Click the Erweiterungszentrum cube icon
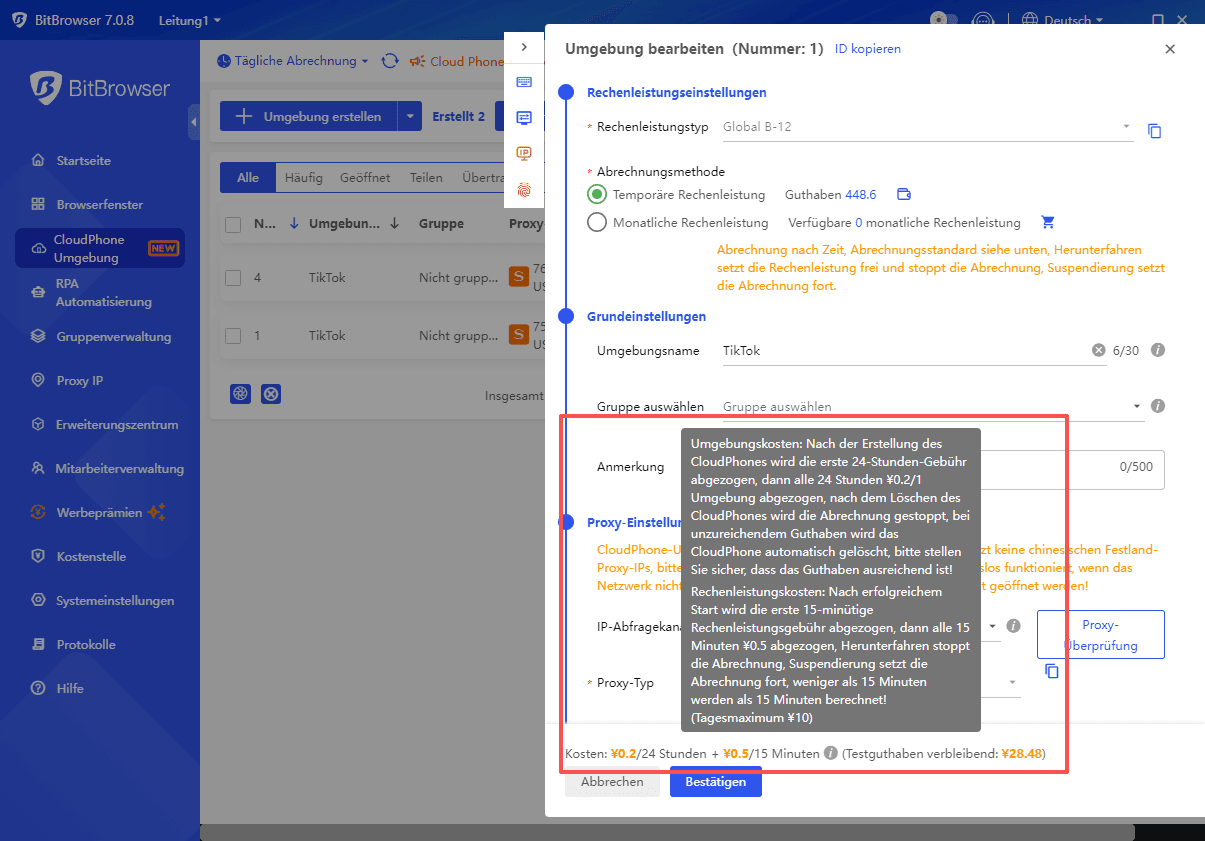1205x841 pixels. point(38,425)
